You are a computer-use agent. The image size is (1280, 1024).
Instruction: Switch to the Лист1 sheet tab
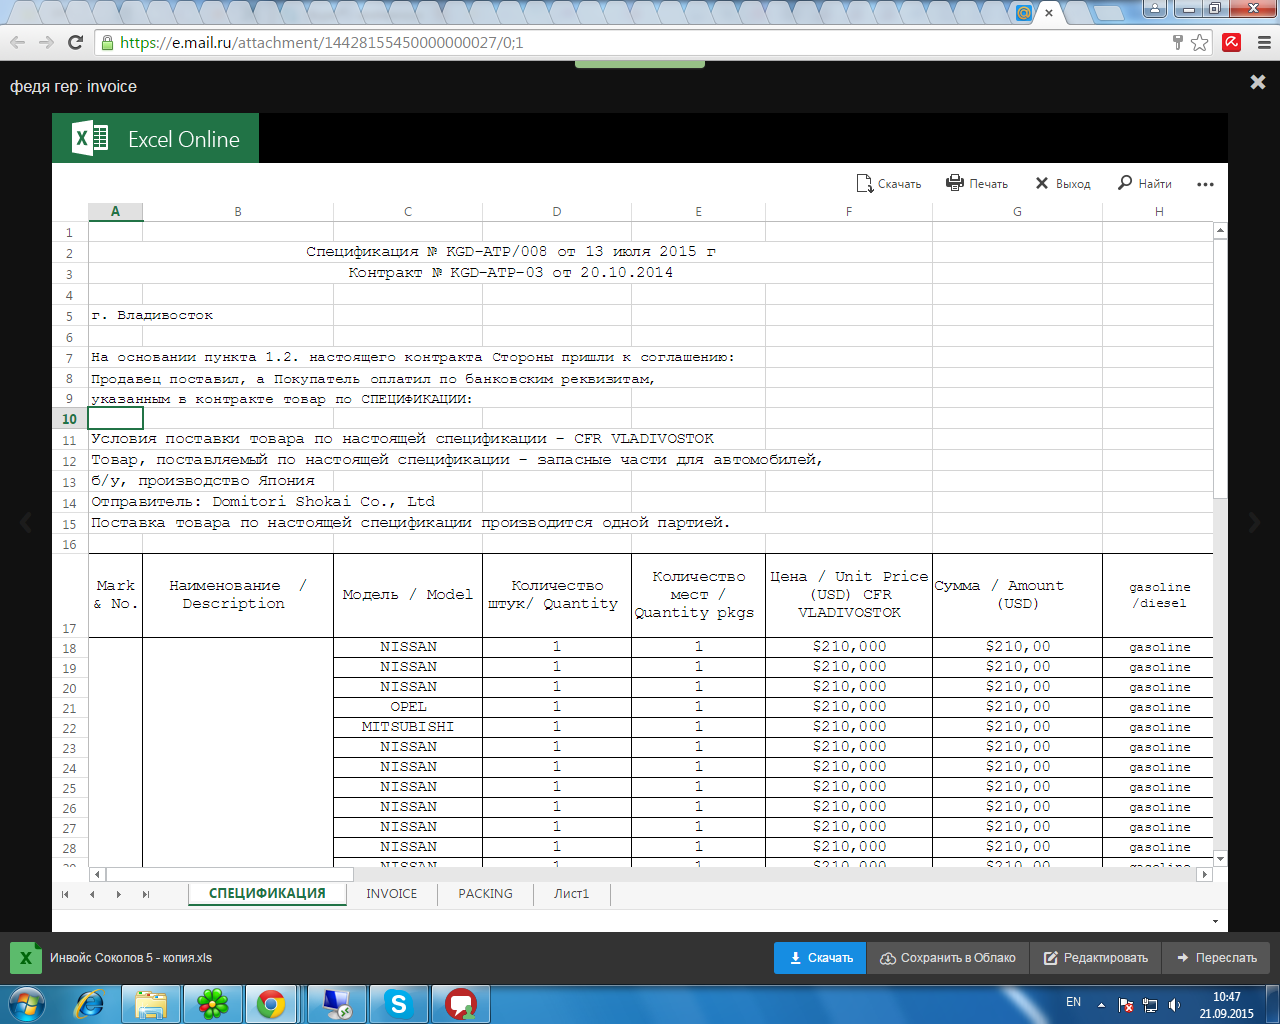point(571,894)
